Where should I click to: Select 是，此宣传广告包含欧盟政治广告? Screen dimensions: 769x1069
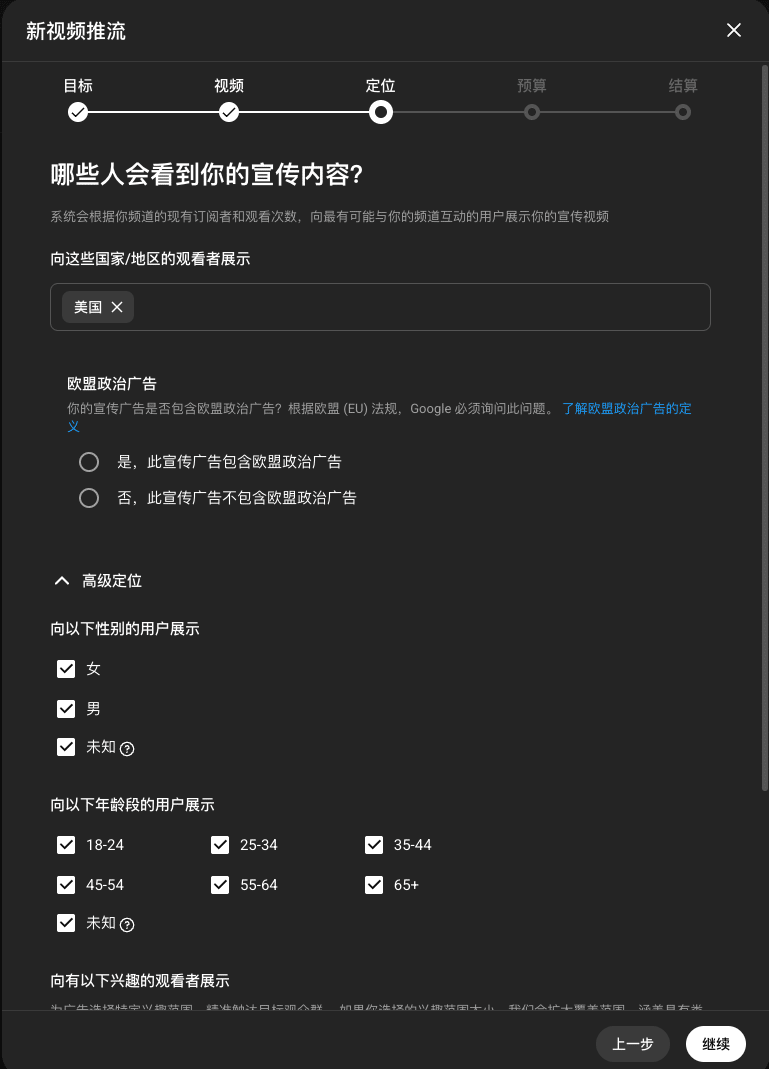click(x=89, y=461)
